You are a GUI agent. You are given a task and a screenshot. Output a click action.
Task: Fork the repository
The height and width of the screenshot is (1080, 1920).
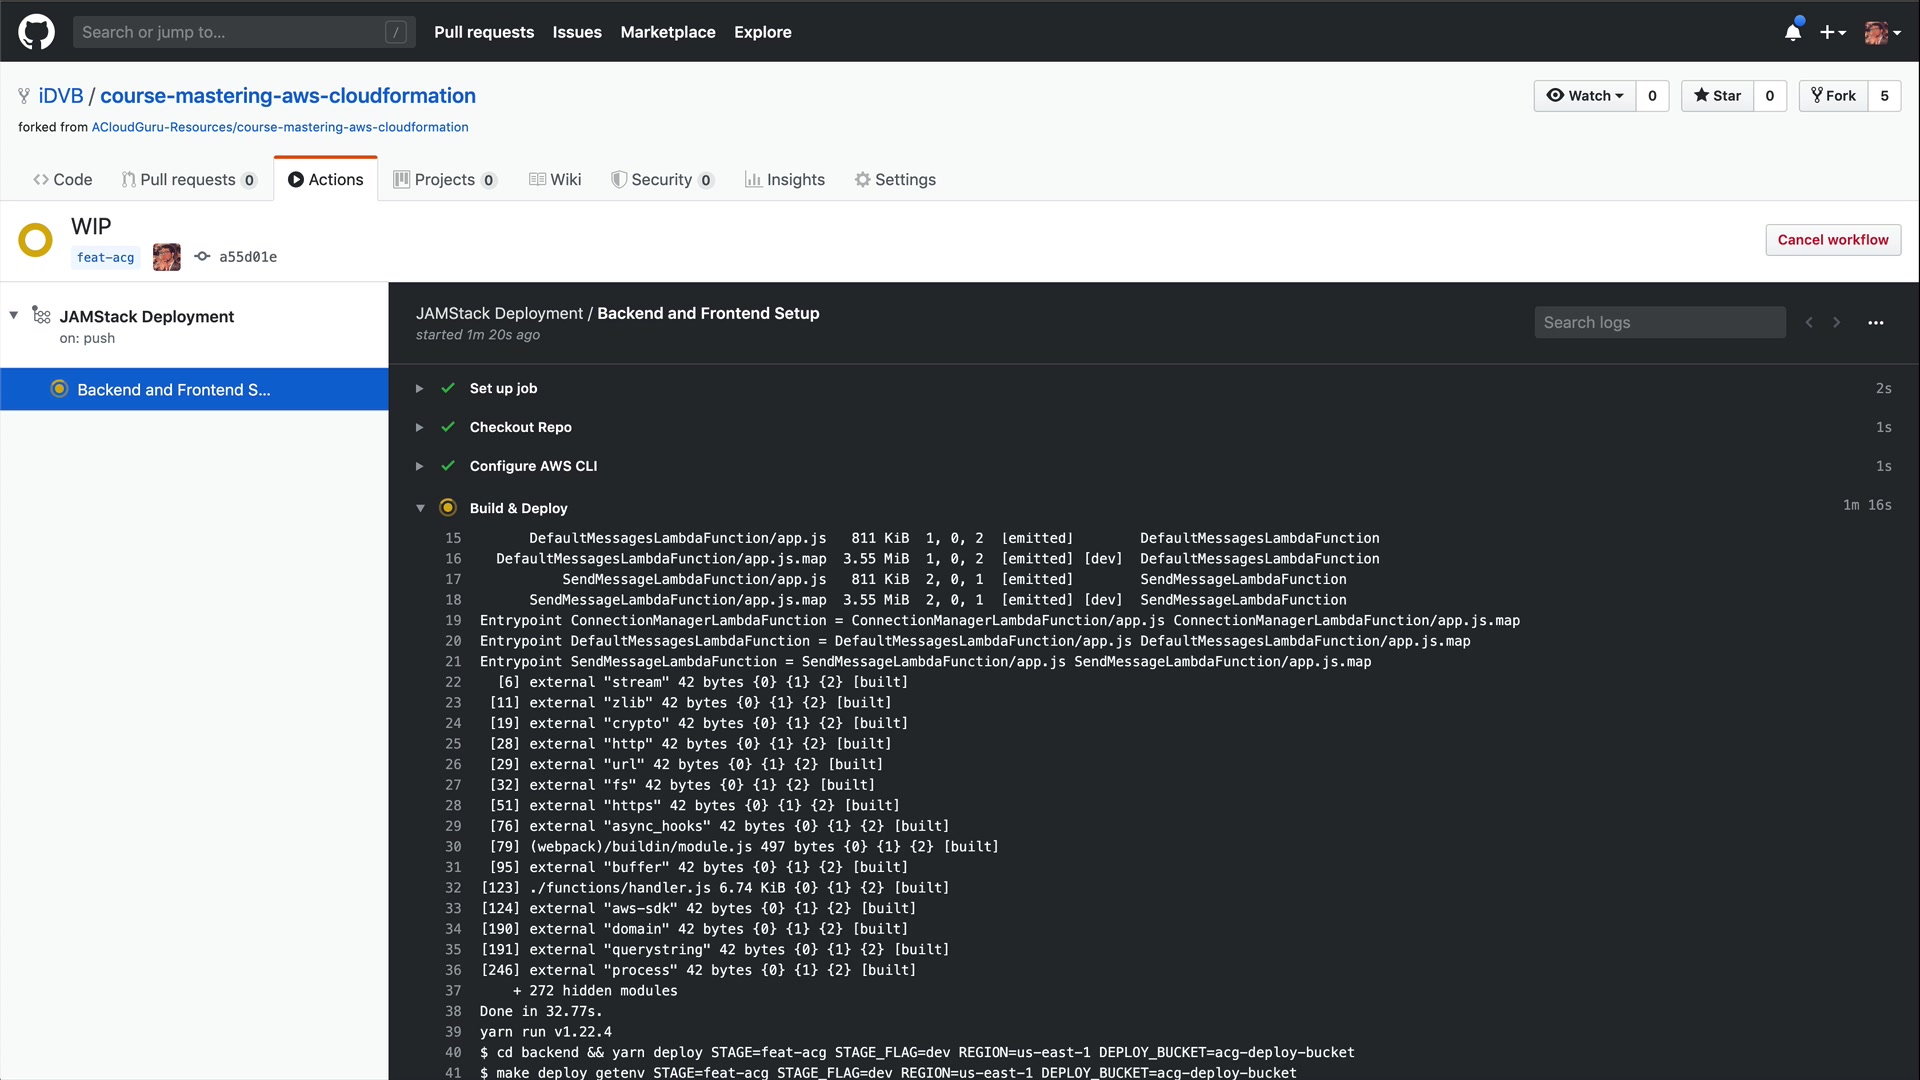[1833, 96]
